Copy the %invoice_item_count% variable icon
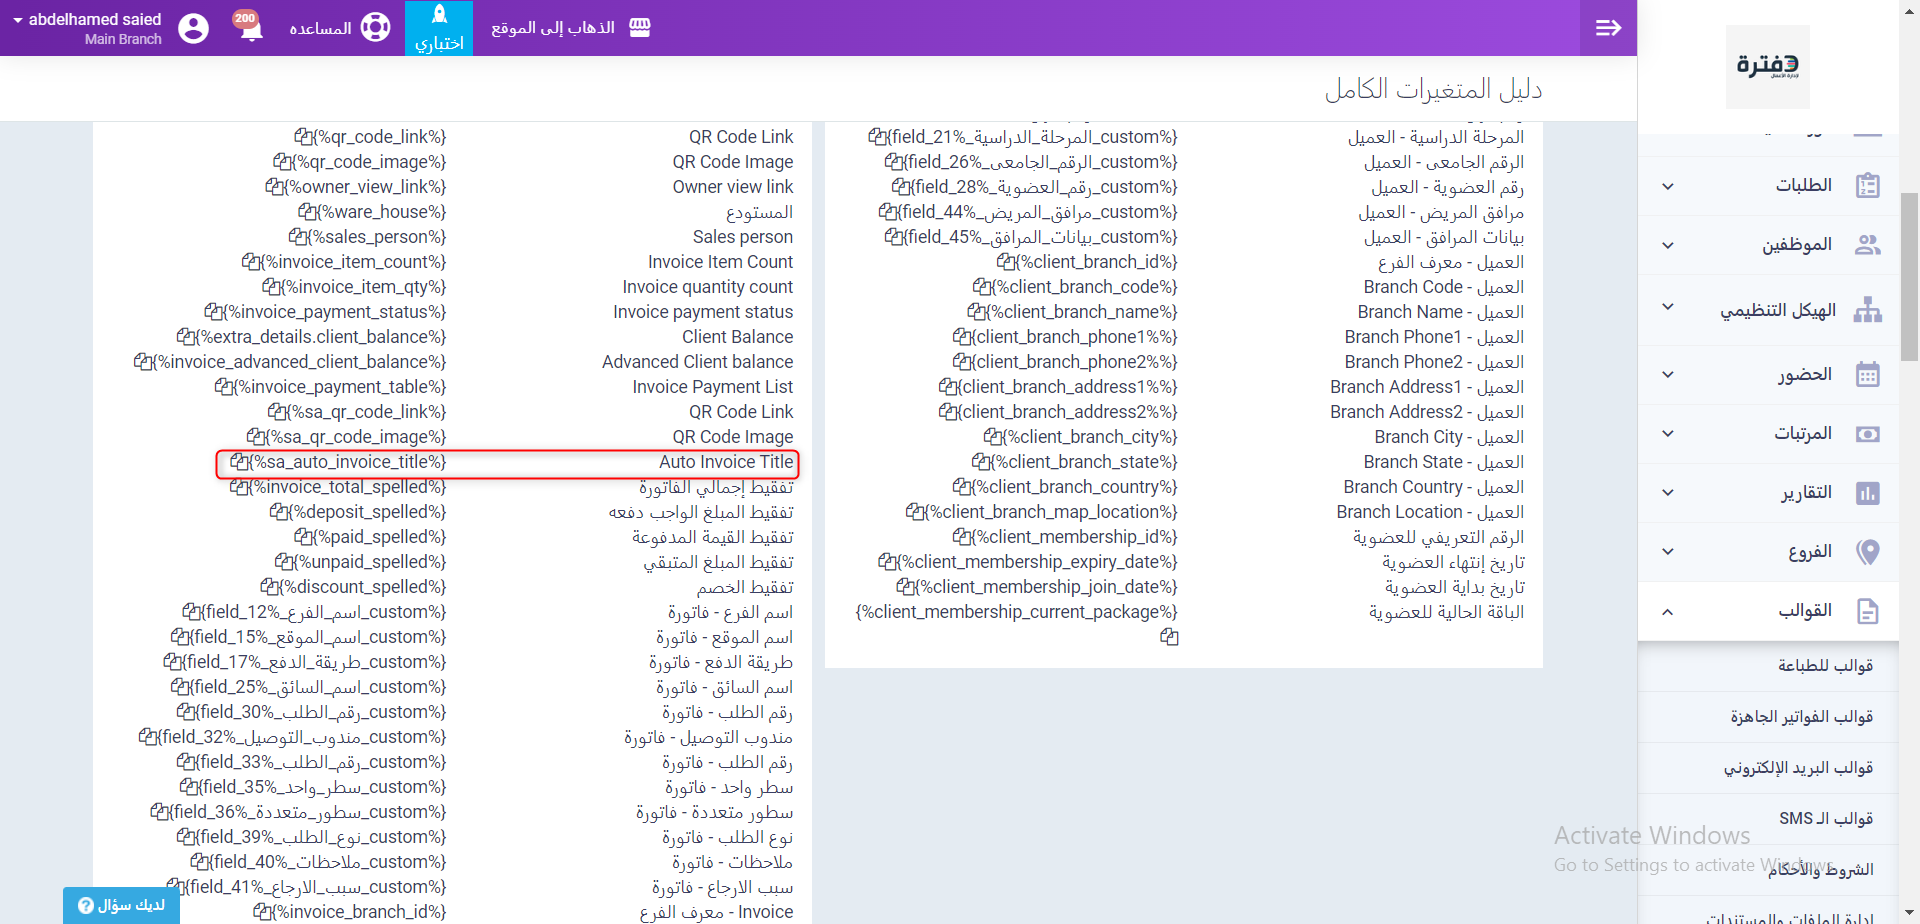The width and height of the screenshot is (1920, 924). 251,262
